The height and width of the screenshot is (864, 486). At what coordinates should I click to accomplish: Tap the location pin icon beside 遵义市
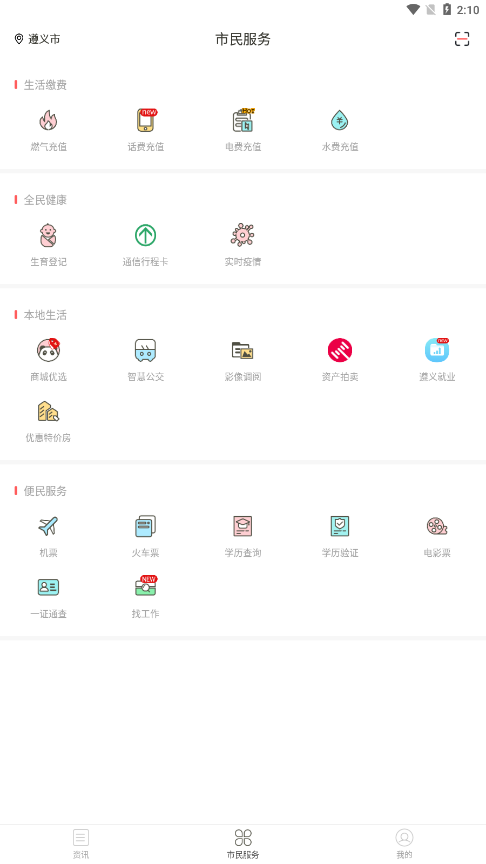pos(19,39)
